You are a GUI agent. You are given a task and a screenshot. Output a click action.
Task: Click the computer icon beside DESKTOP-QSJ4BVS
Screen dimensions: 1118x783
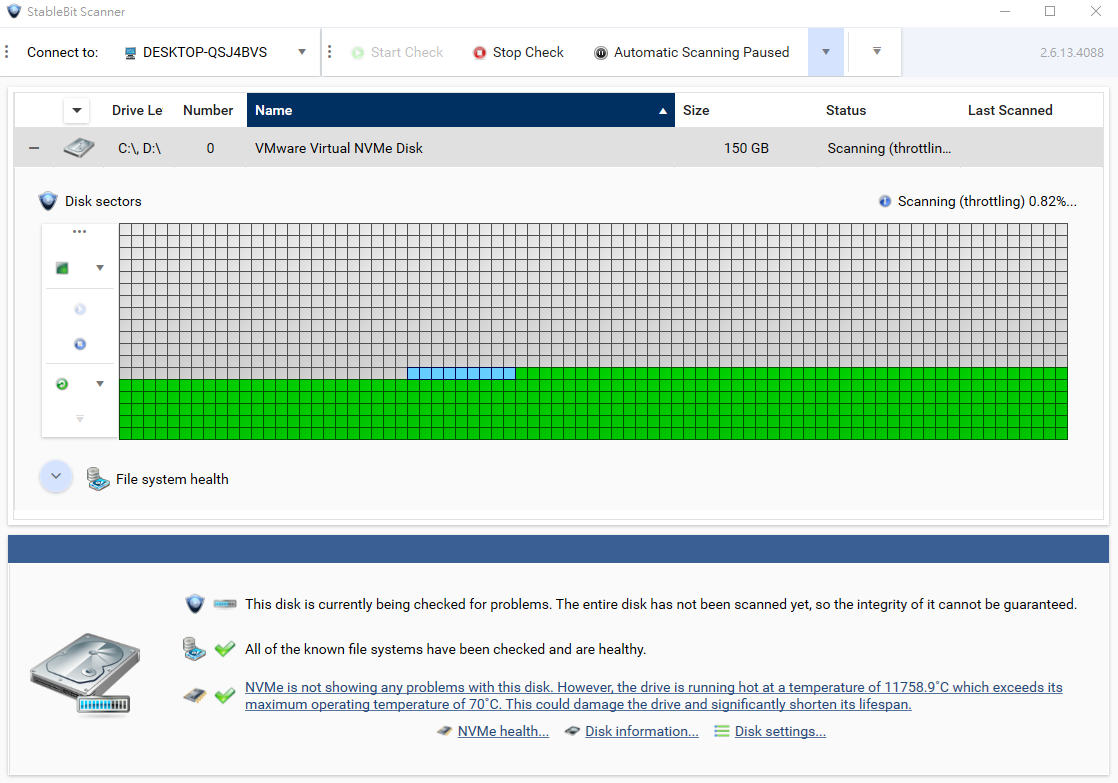coord(130,53)
